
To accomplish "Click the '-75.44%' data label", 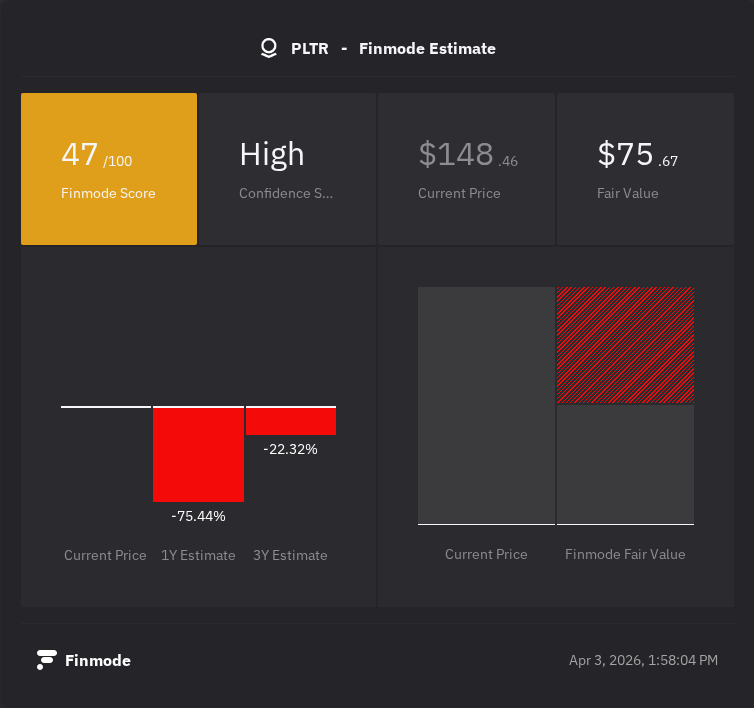I will point(199,516).
